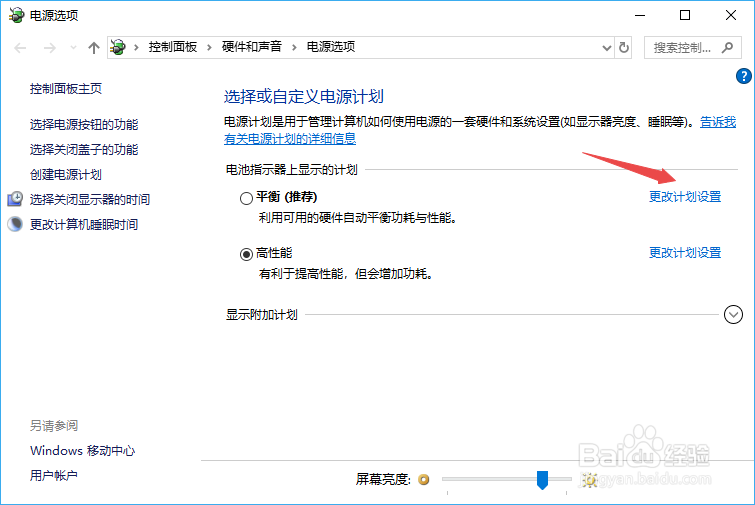The width and height of the screenshot is (755, 505).
Task: Click the back navigation arrow
Action: coord(20,48)
